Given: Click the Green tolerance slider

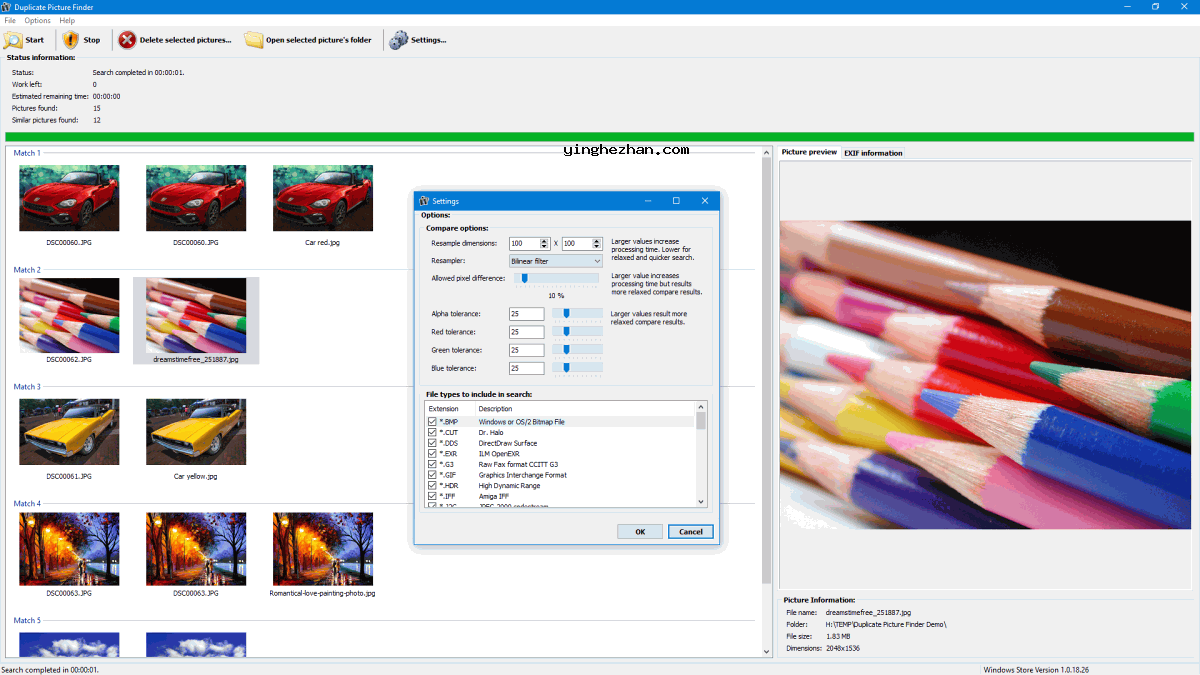Looking at the screenshot, I should click(x=577, y=350).
